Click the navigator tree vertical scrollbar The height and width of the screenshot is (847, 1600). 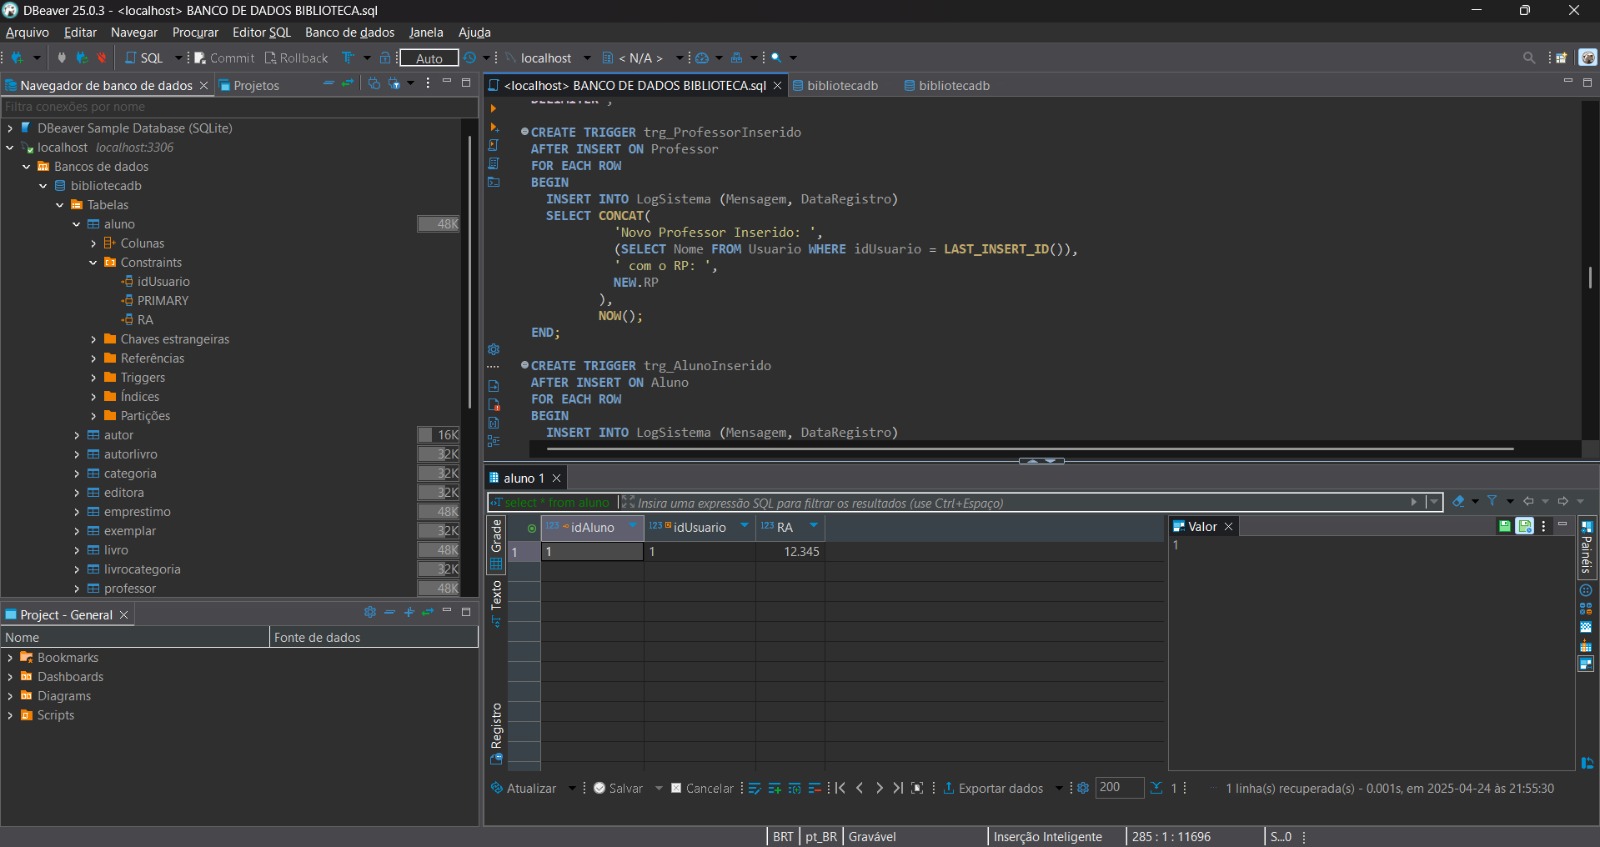pyautogui.click(x=469, y=270)
